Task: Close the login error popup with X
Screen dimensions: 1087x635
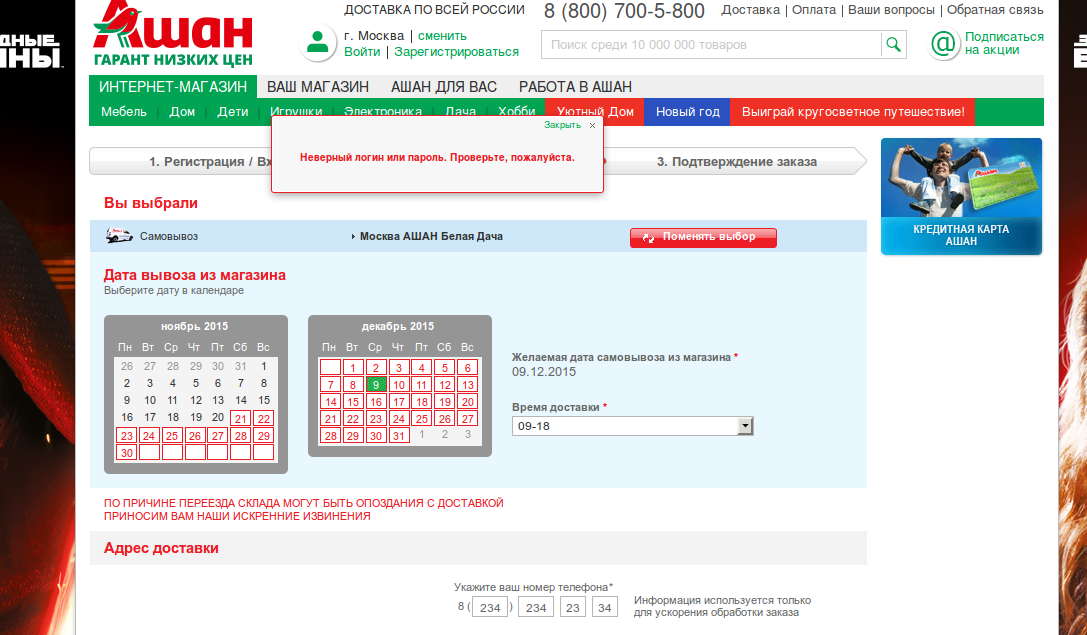Action: (592, 125)
